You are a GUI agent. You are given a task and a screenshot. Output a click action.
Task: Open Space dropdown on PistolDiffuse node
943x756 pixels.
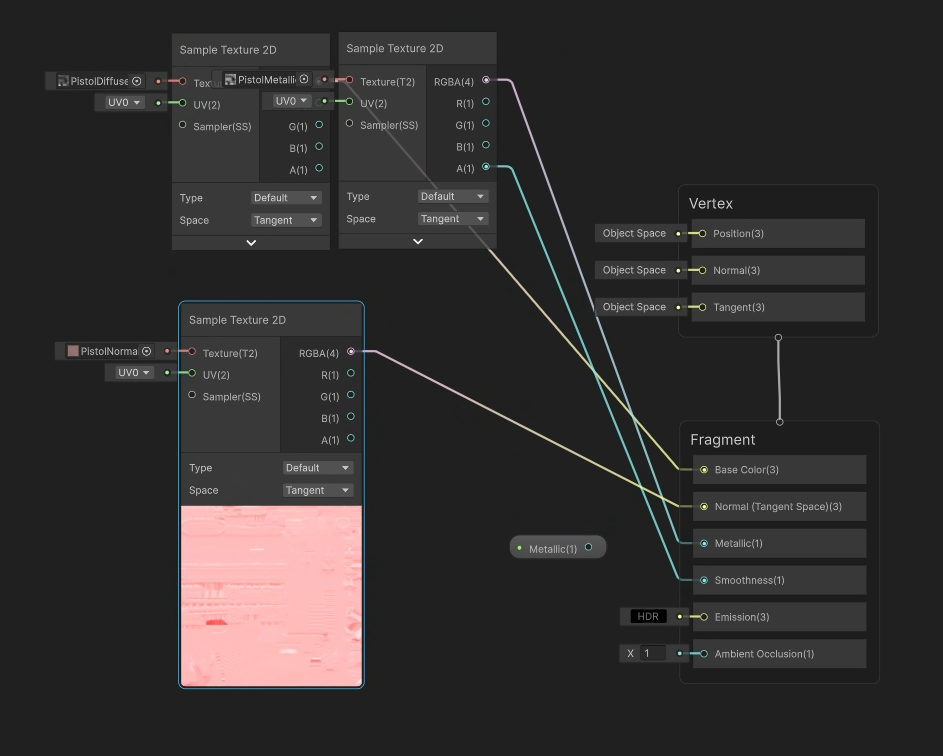[x=286, y=220]
